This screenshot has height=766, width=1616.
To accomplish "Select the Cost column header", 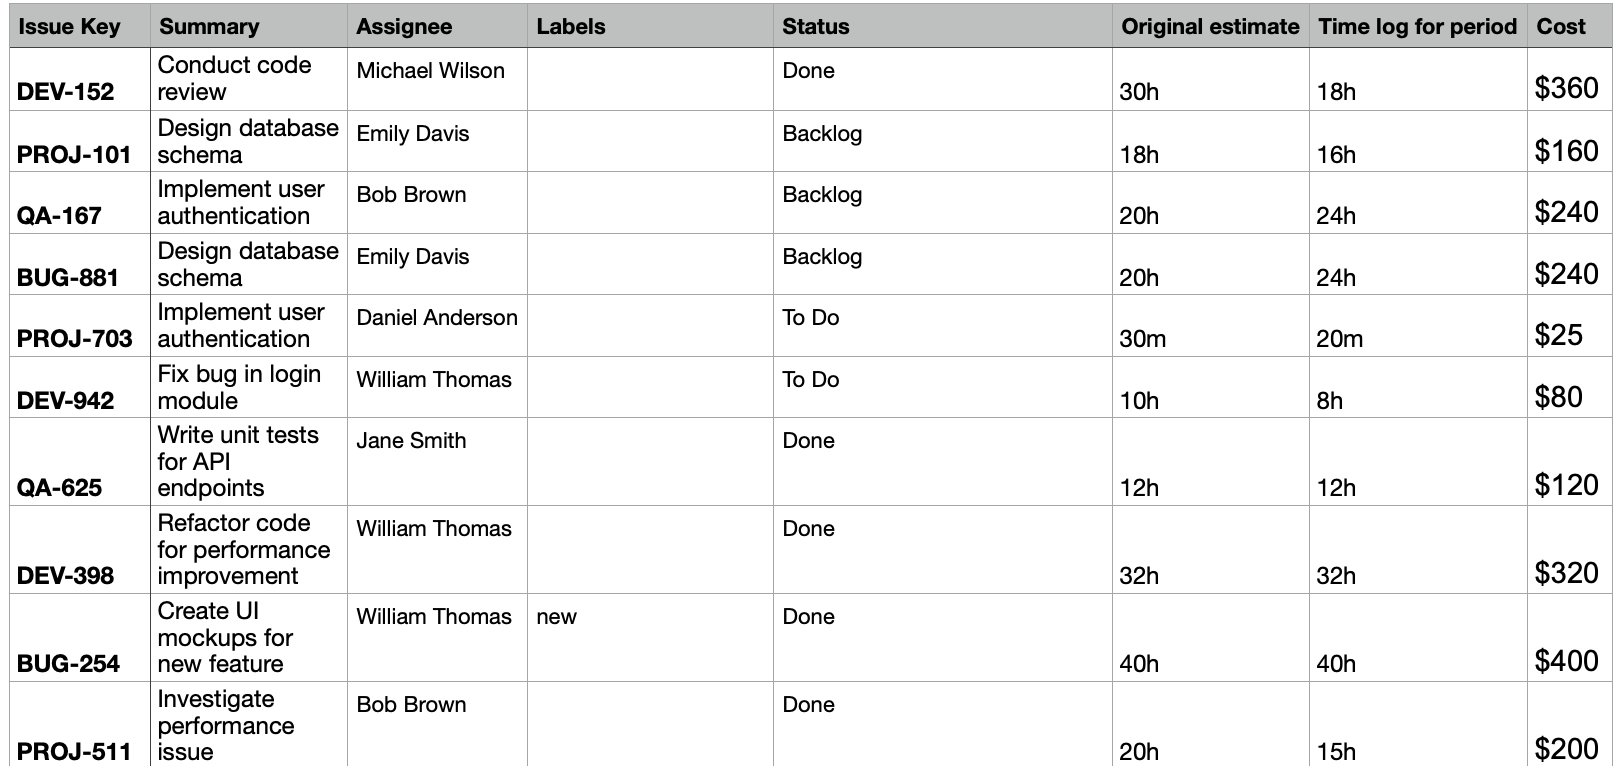I will [1561, 27].
